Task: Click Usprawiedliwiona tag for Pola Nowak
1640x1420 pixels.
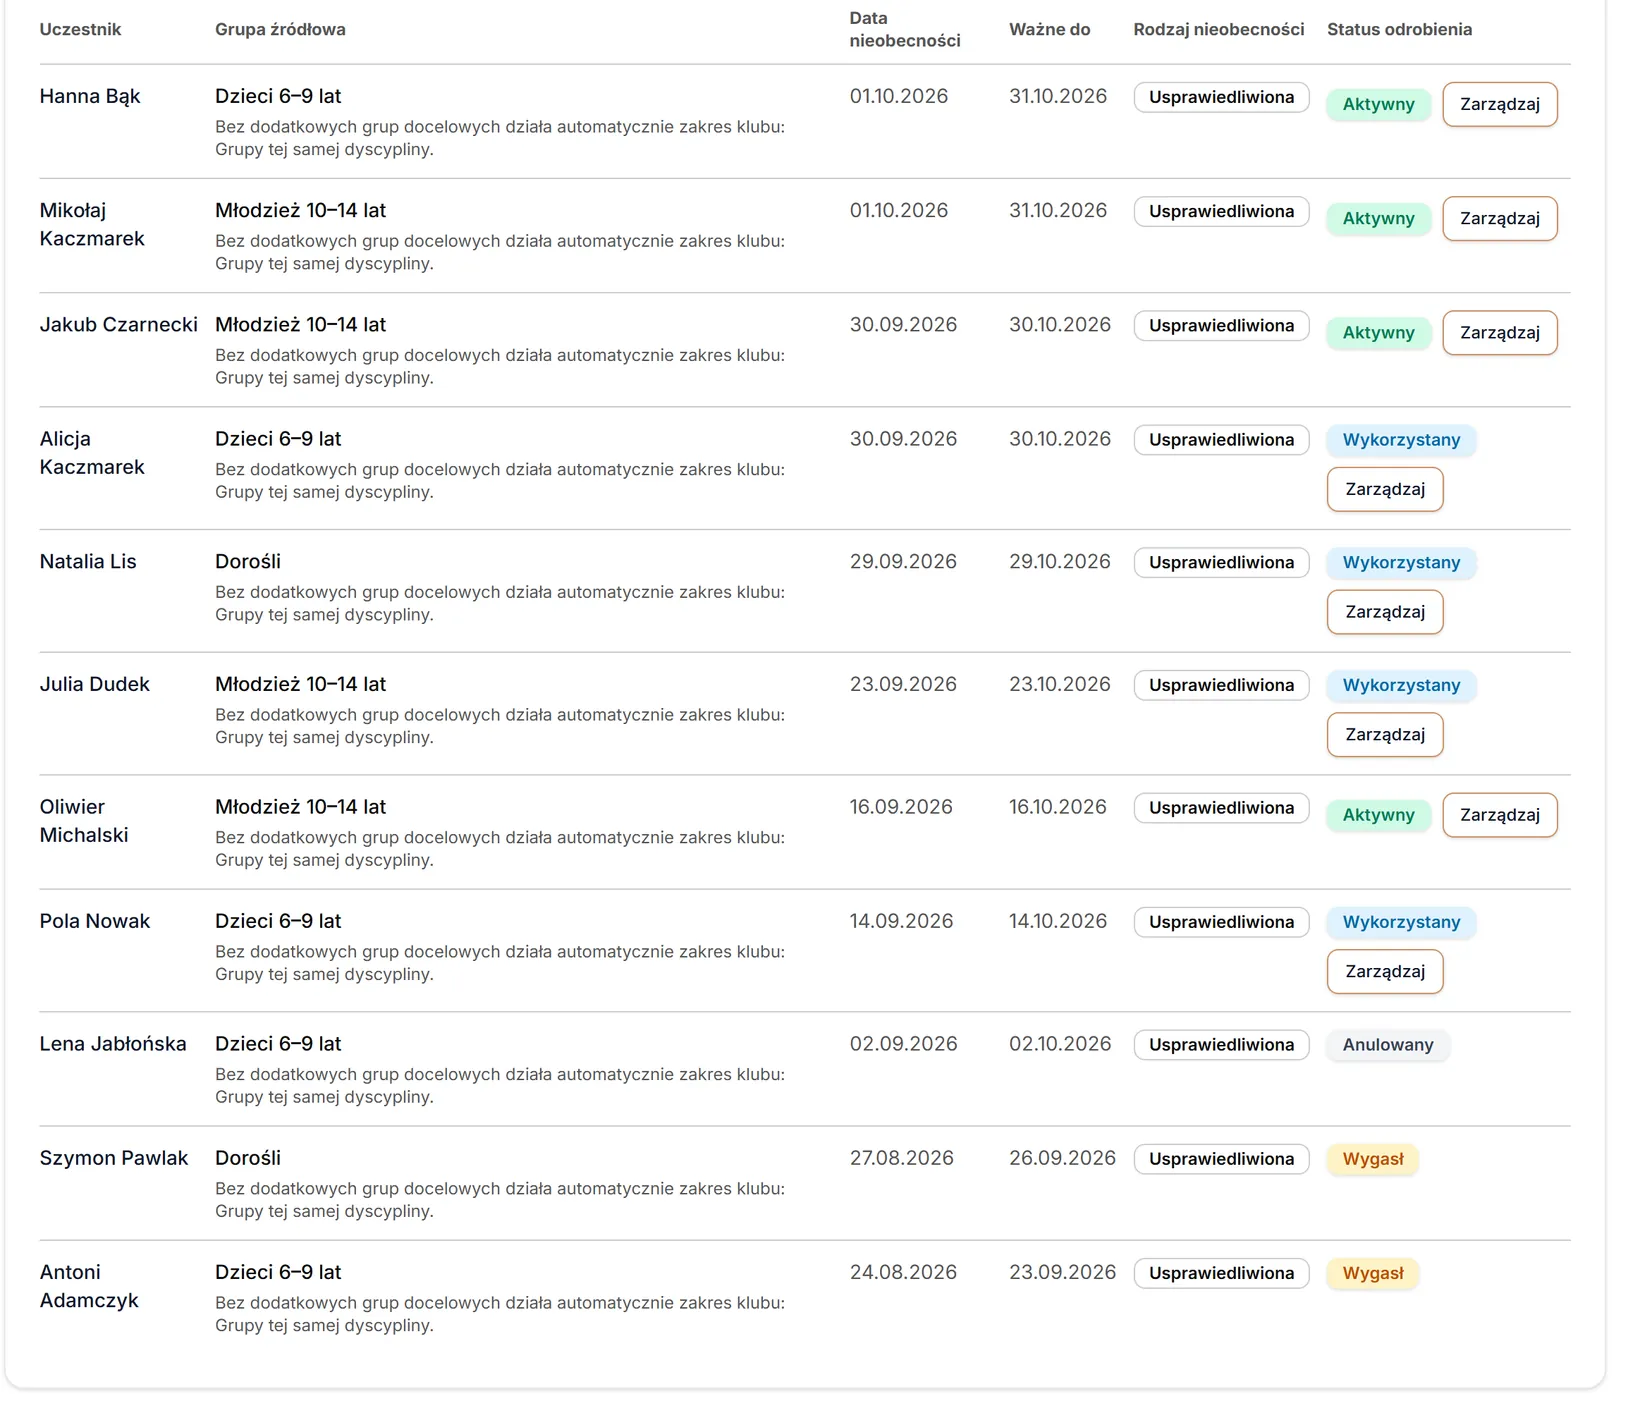Action: 1221,922
